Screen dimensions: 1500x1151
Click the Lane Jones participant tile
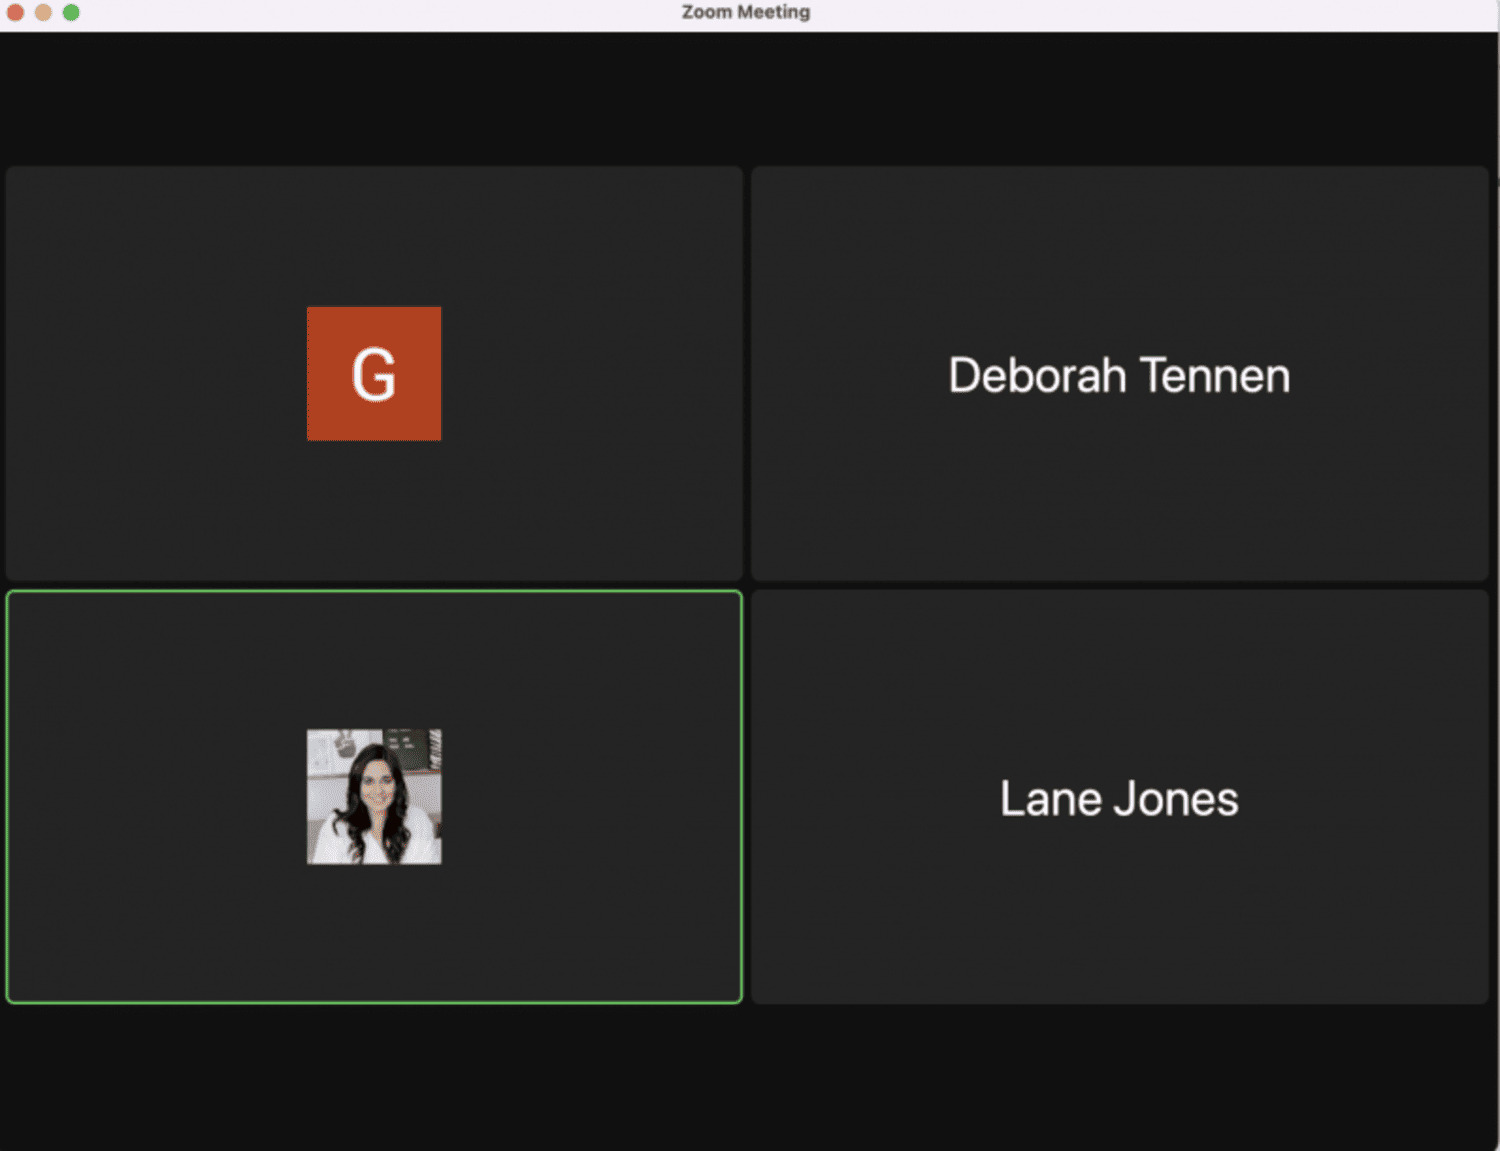[x=1120, y=797]
